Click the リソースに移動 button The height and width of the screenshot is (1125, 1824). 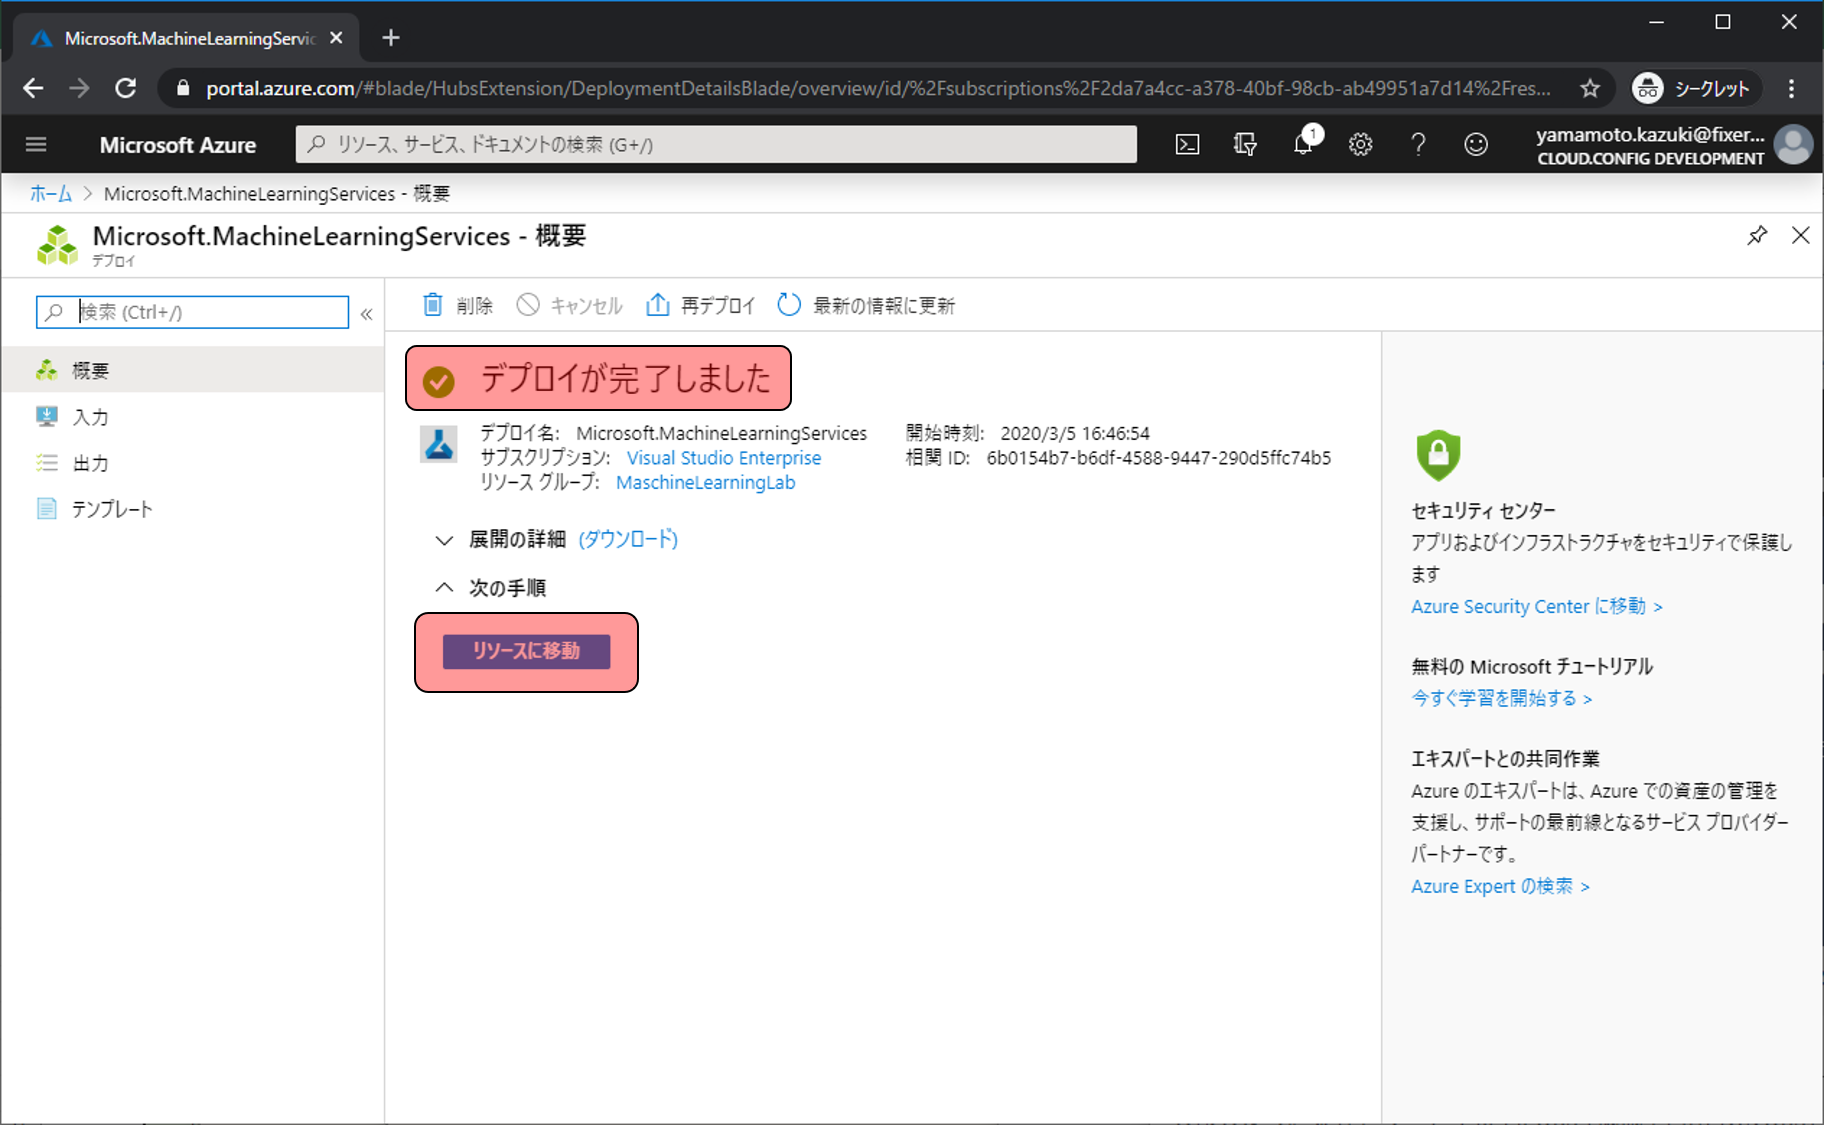pos(526,651)
